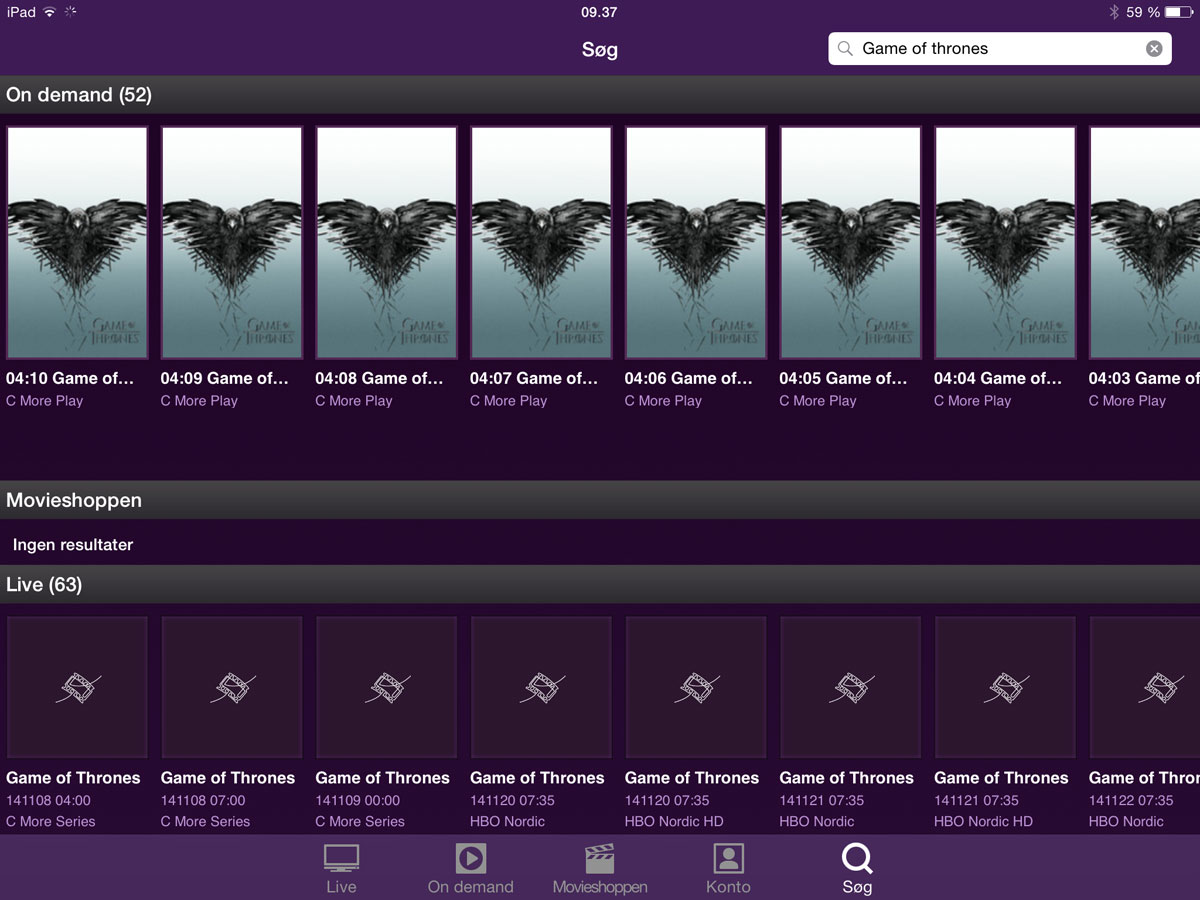Open poster for 04:08 Game of Thrones
This screenshot has height=900, width=1200.
(387, 242)
